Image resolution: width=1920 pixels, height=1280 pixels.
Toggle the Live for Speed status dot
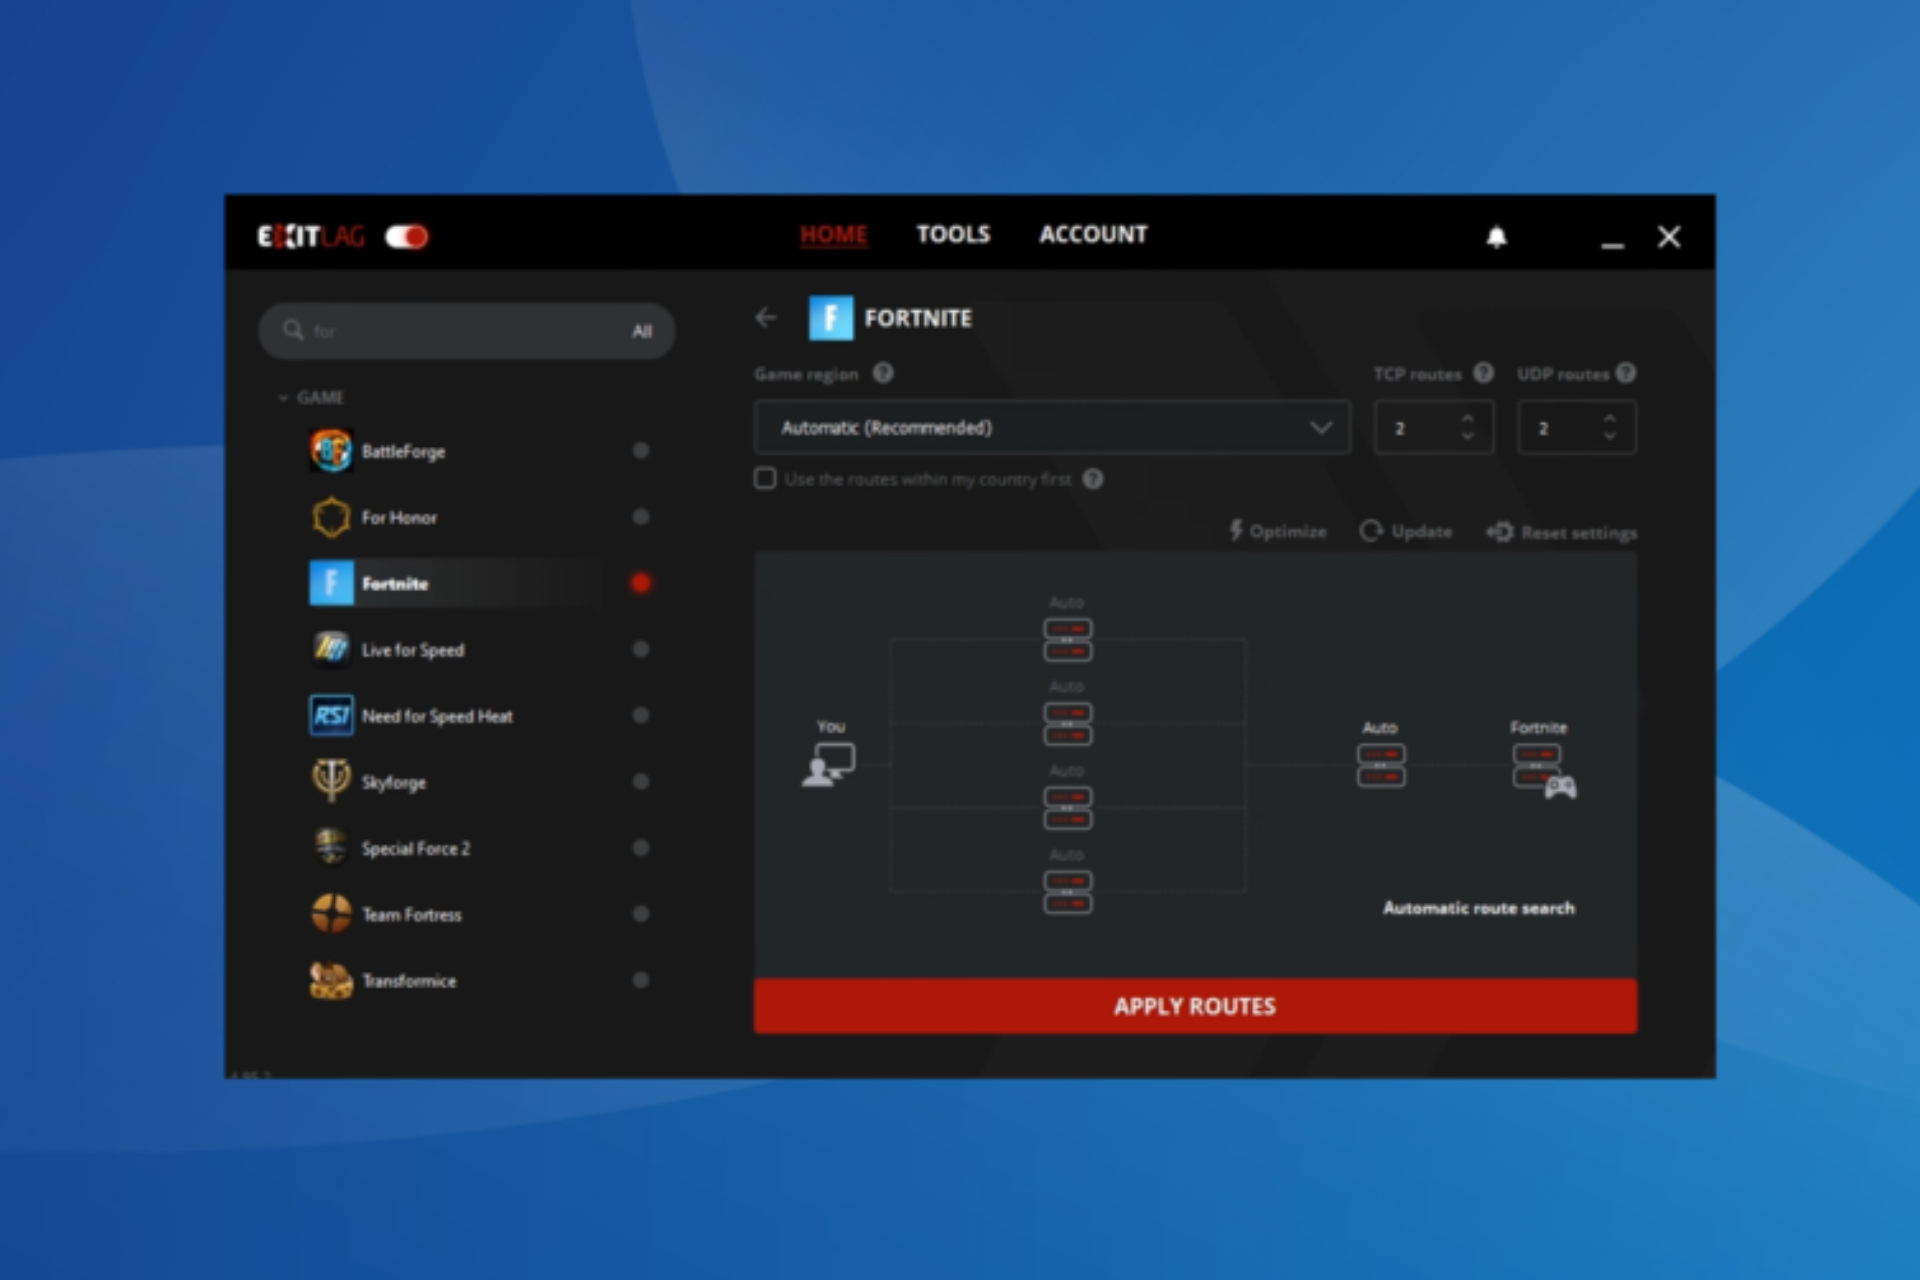tap(641, 649)
